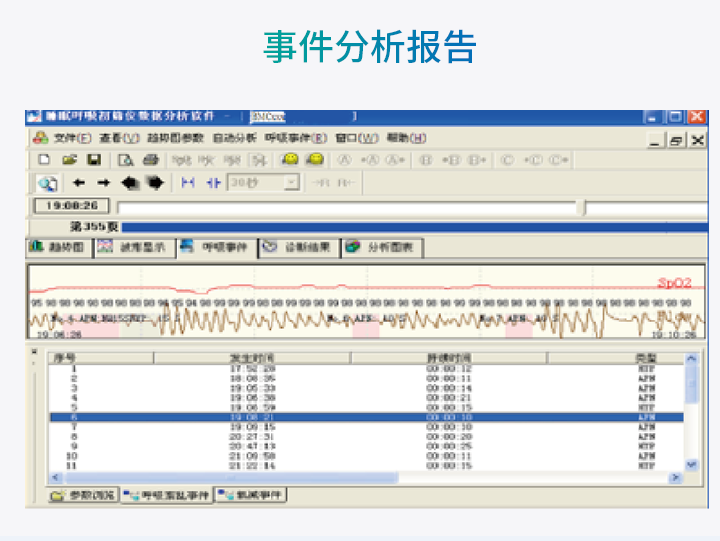
Task: Switch to the 分析图表 tab
Action: point(382,248)
